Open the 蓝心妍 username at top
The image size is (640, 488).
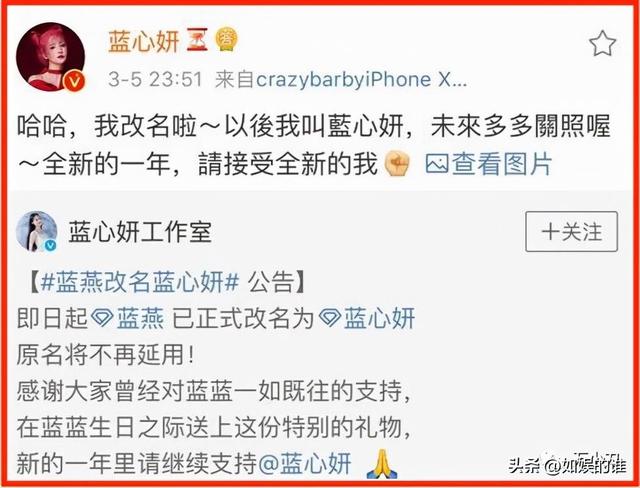[x=144, y=41]
